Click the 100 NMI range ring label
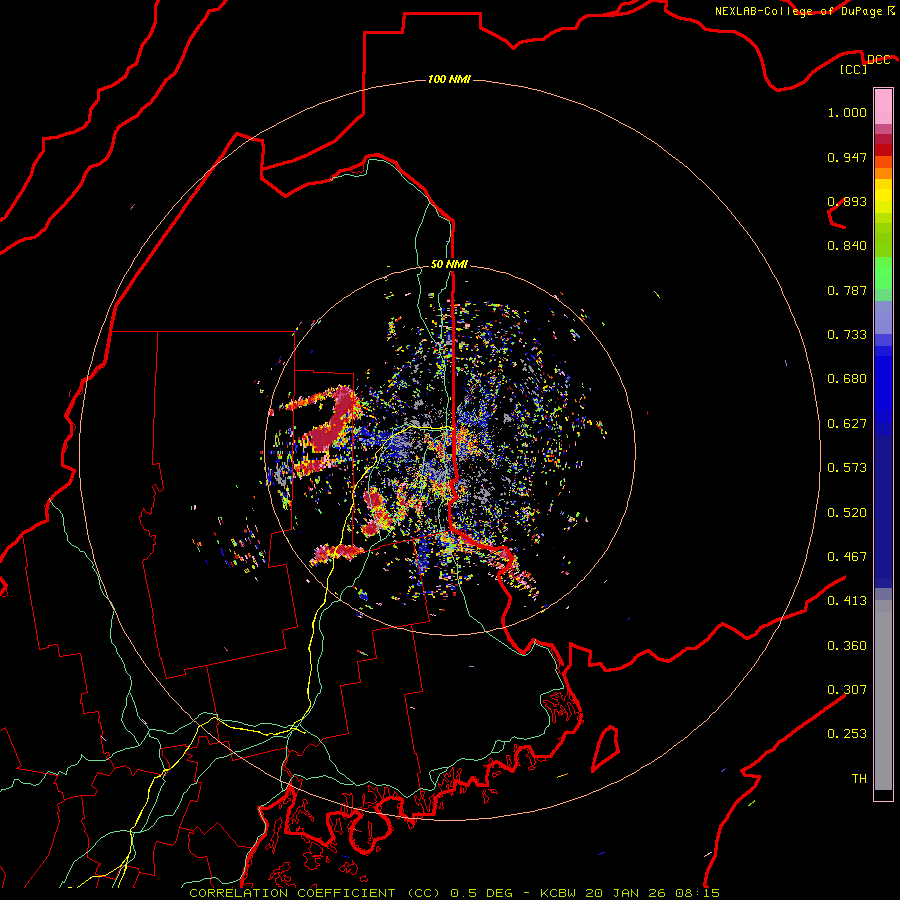The image size is (900, 900). coord(449,79)
